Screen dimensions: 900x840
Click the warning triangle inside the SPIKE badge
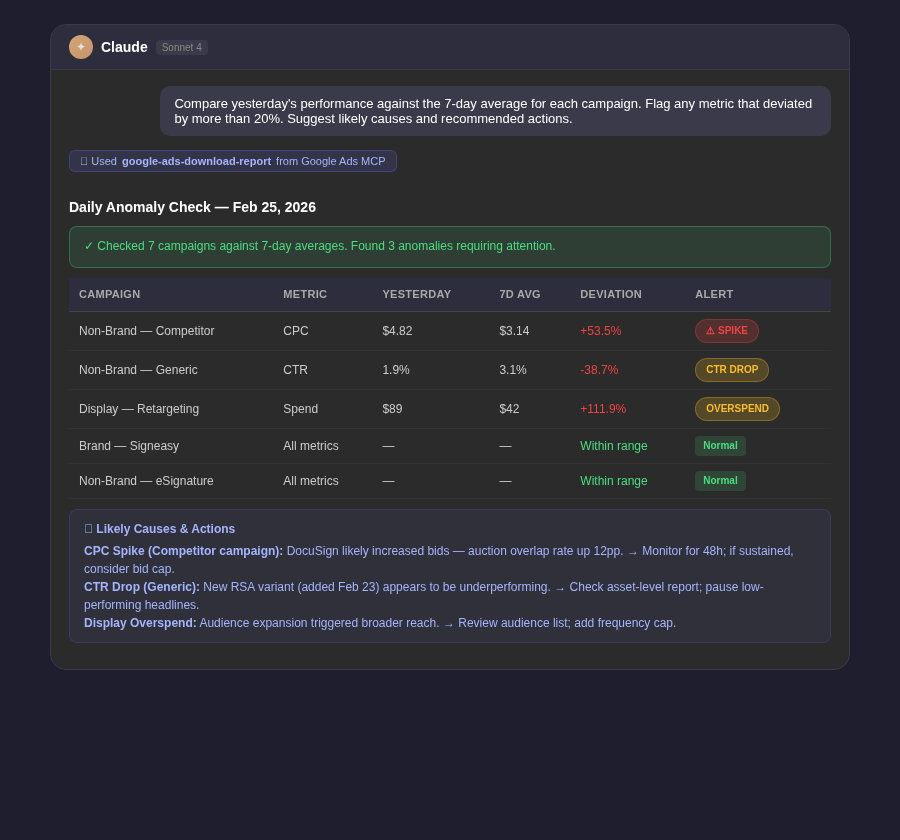tap(711, 330)
